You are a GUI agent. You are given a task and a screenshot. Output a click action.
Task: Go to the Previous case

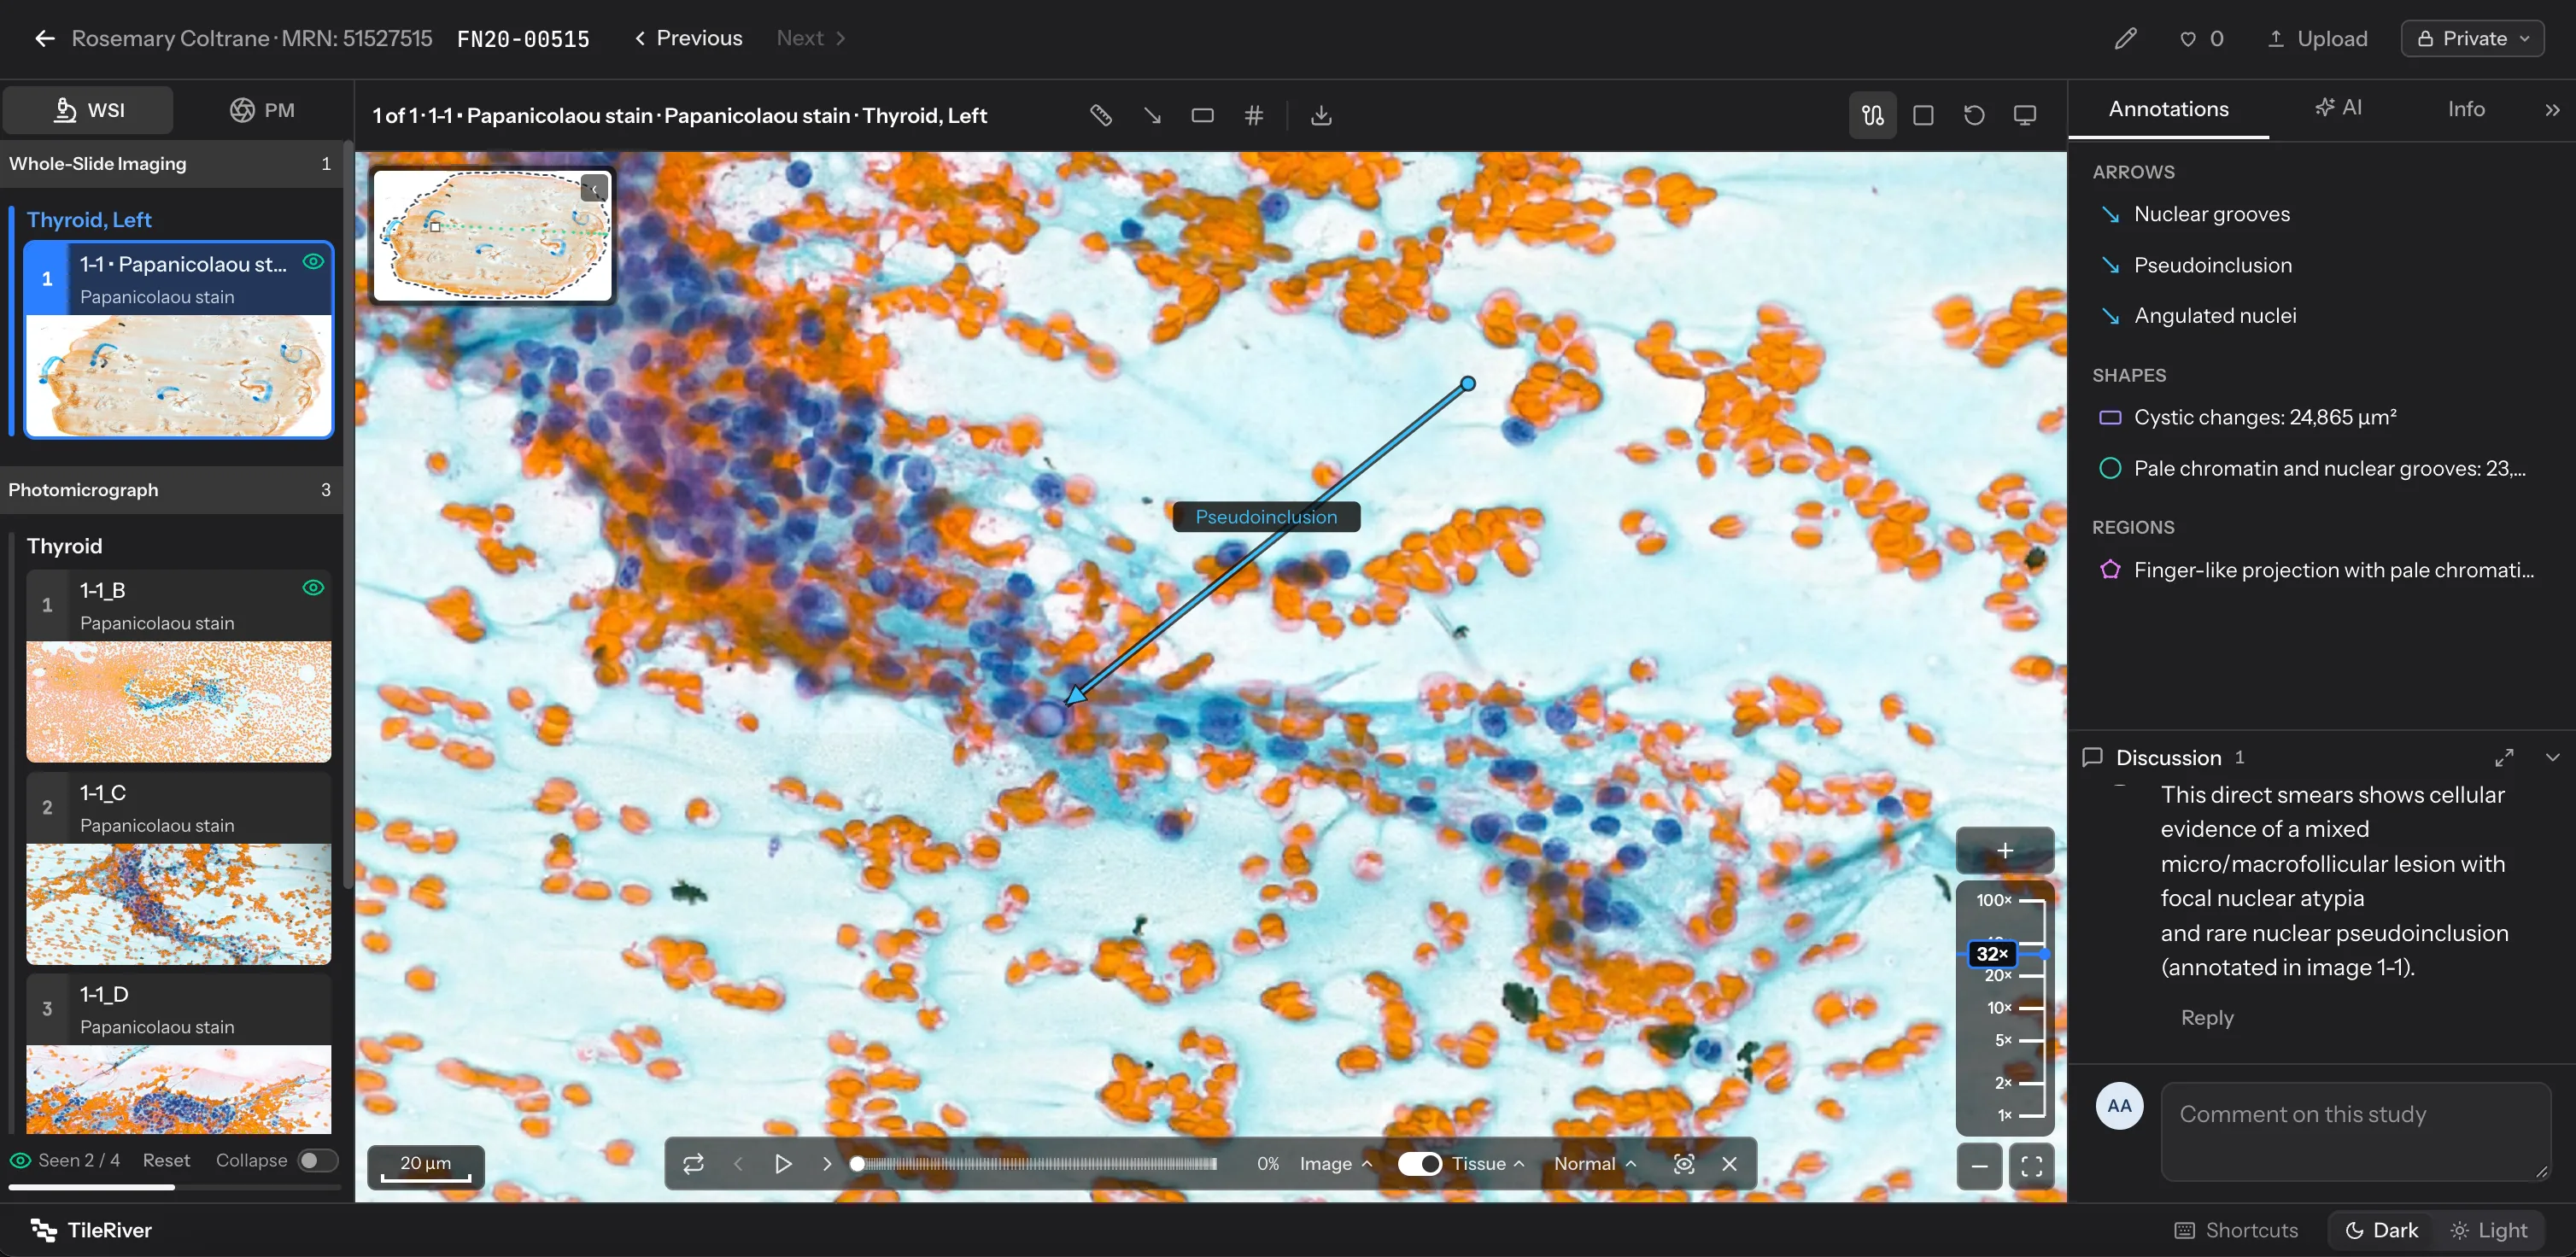click(689, 38)
